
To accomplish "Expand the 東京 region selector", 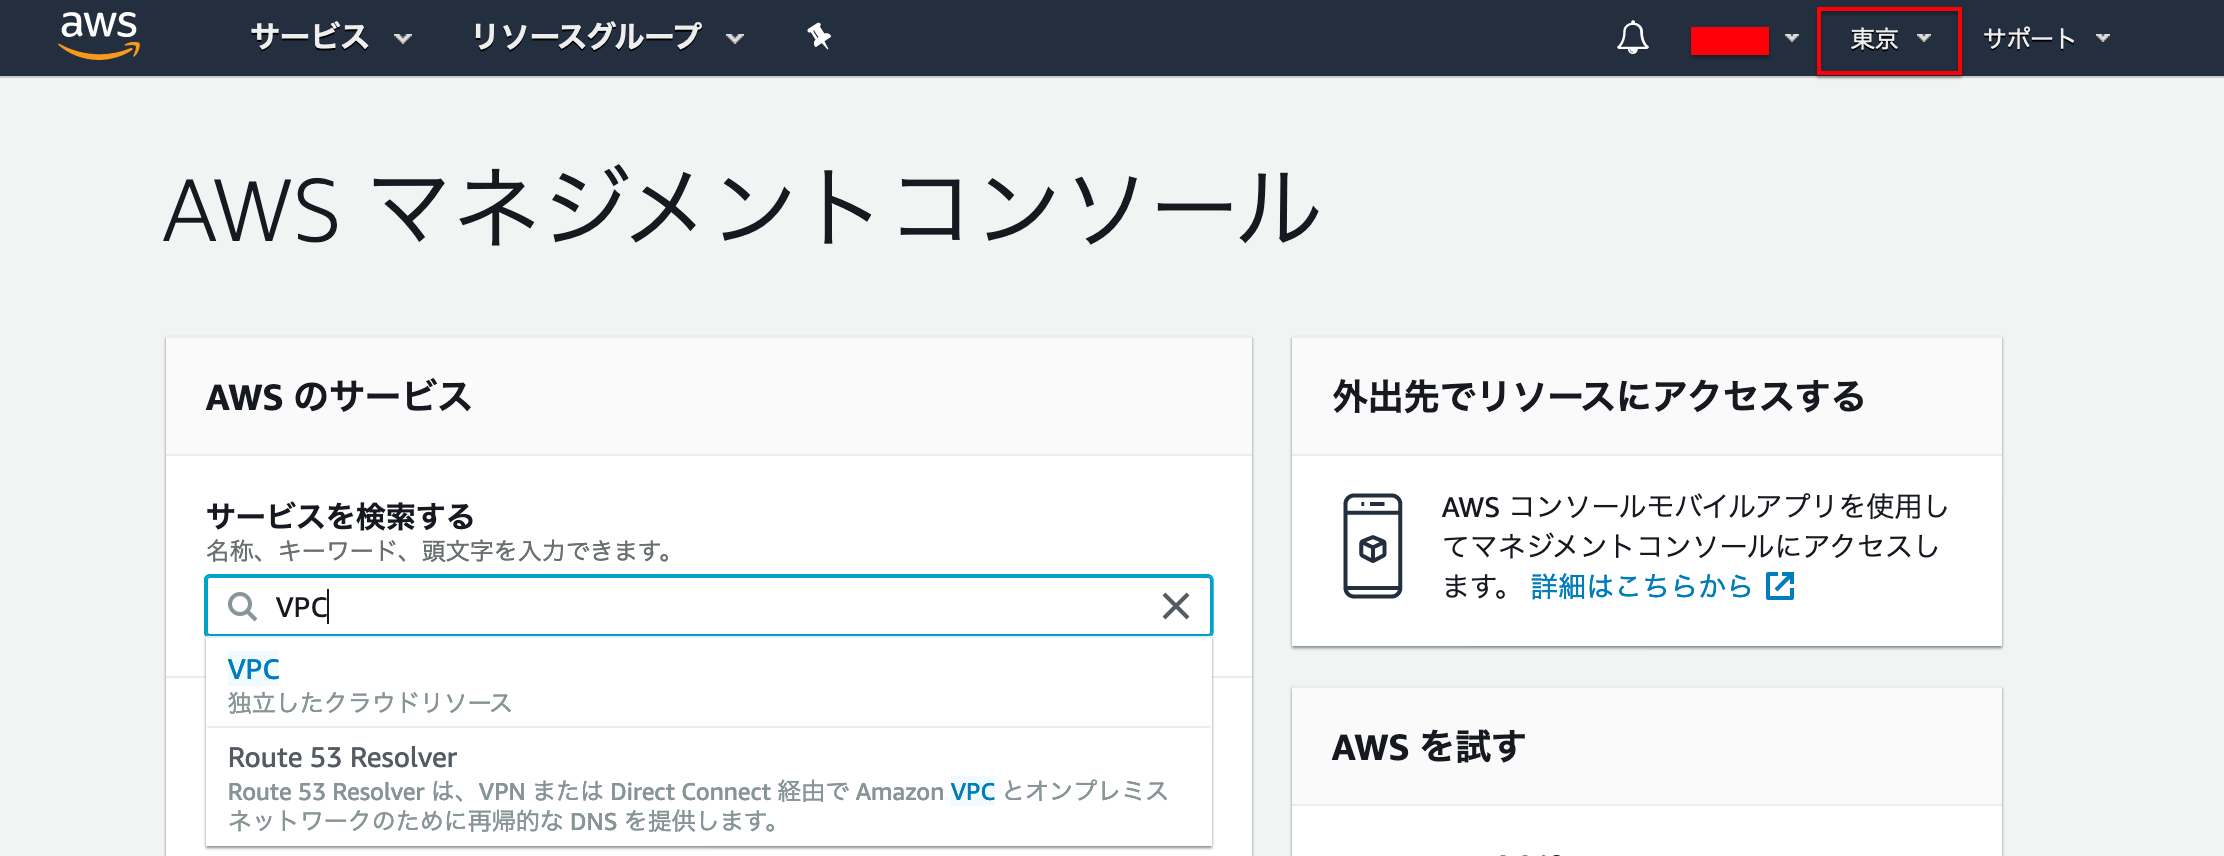I will click(1886, 40).
